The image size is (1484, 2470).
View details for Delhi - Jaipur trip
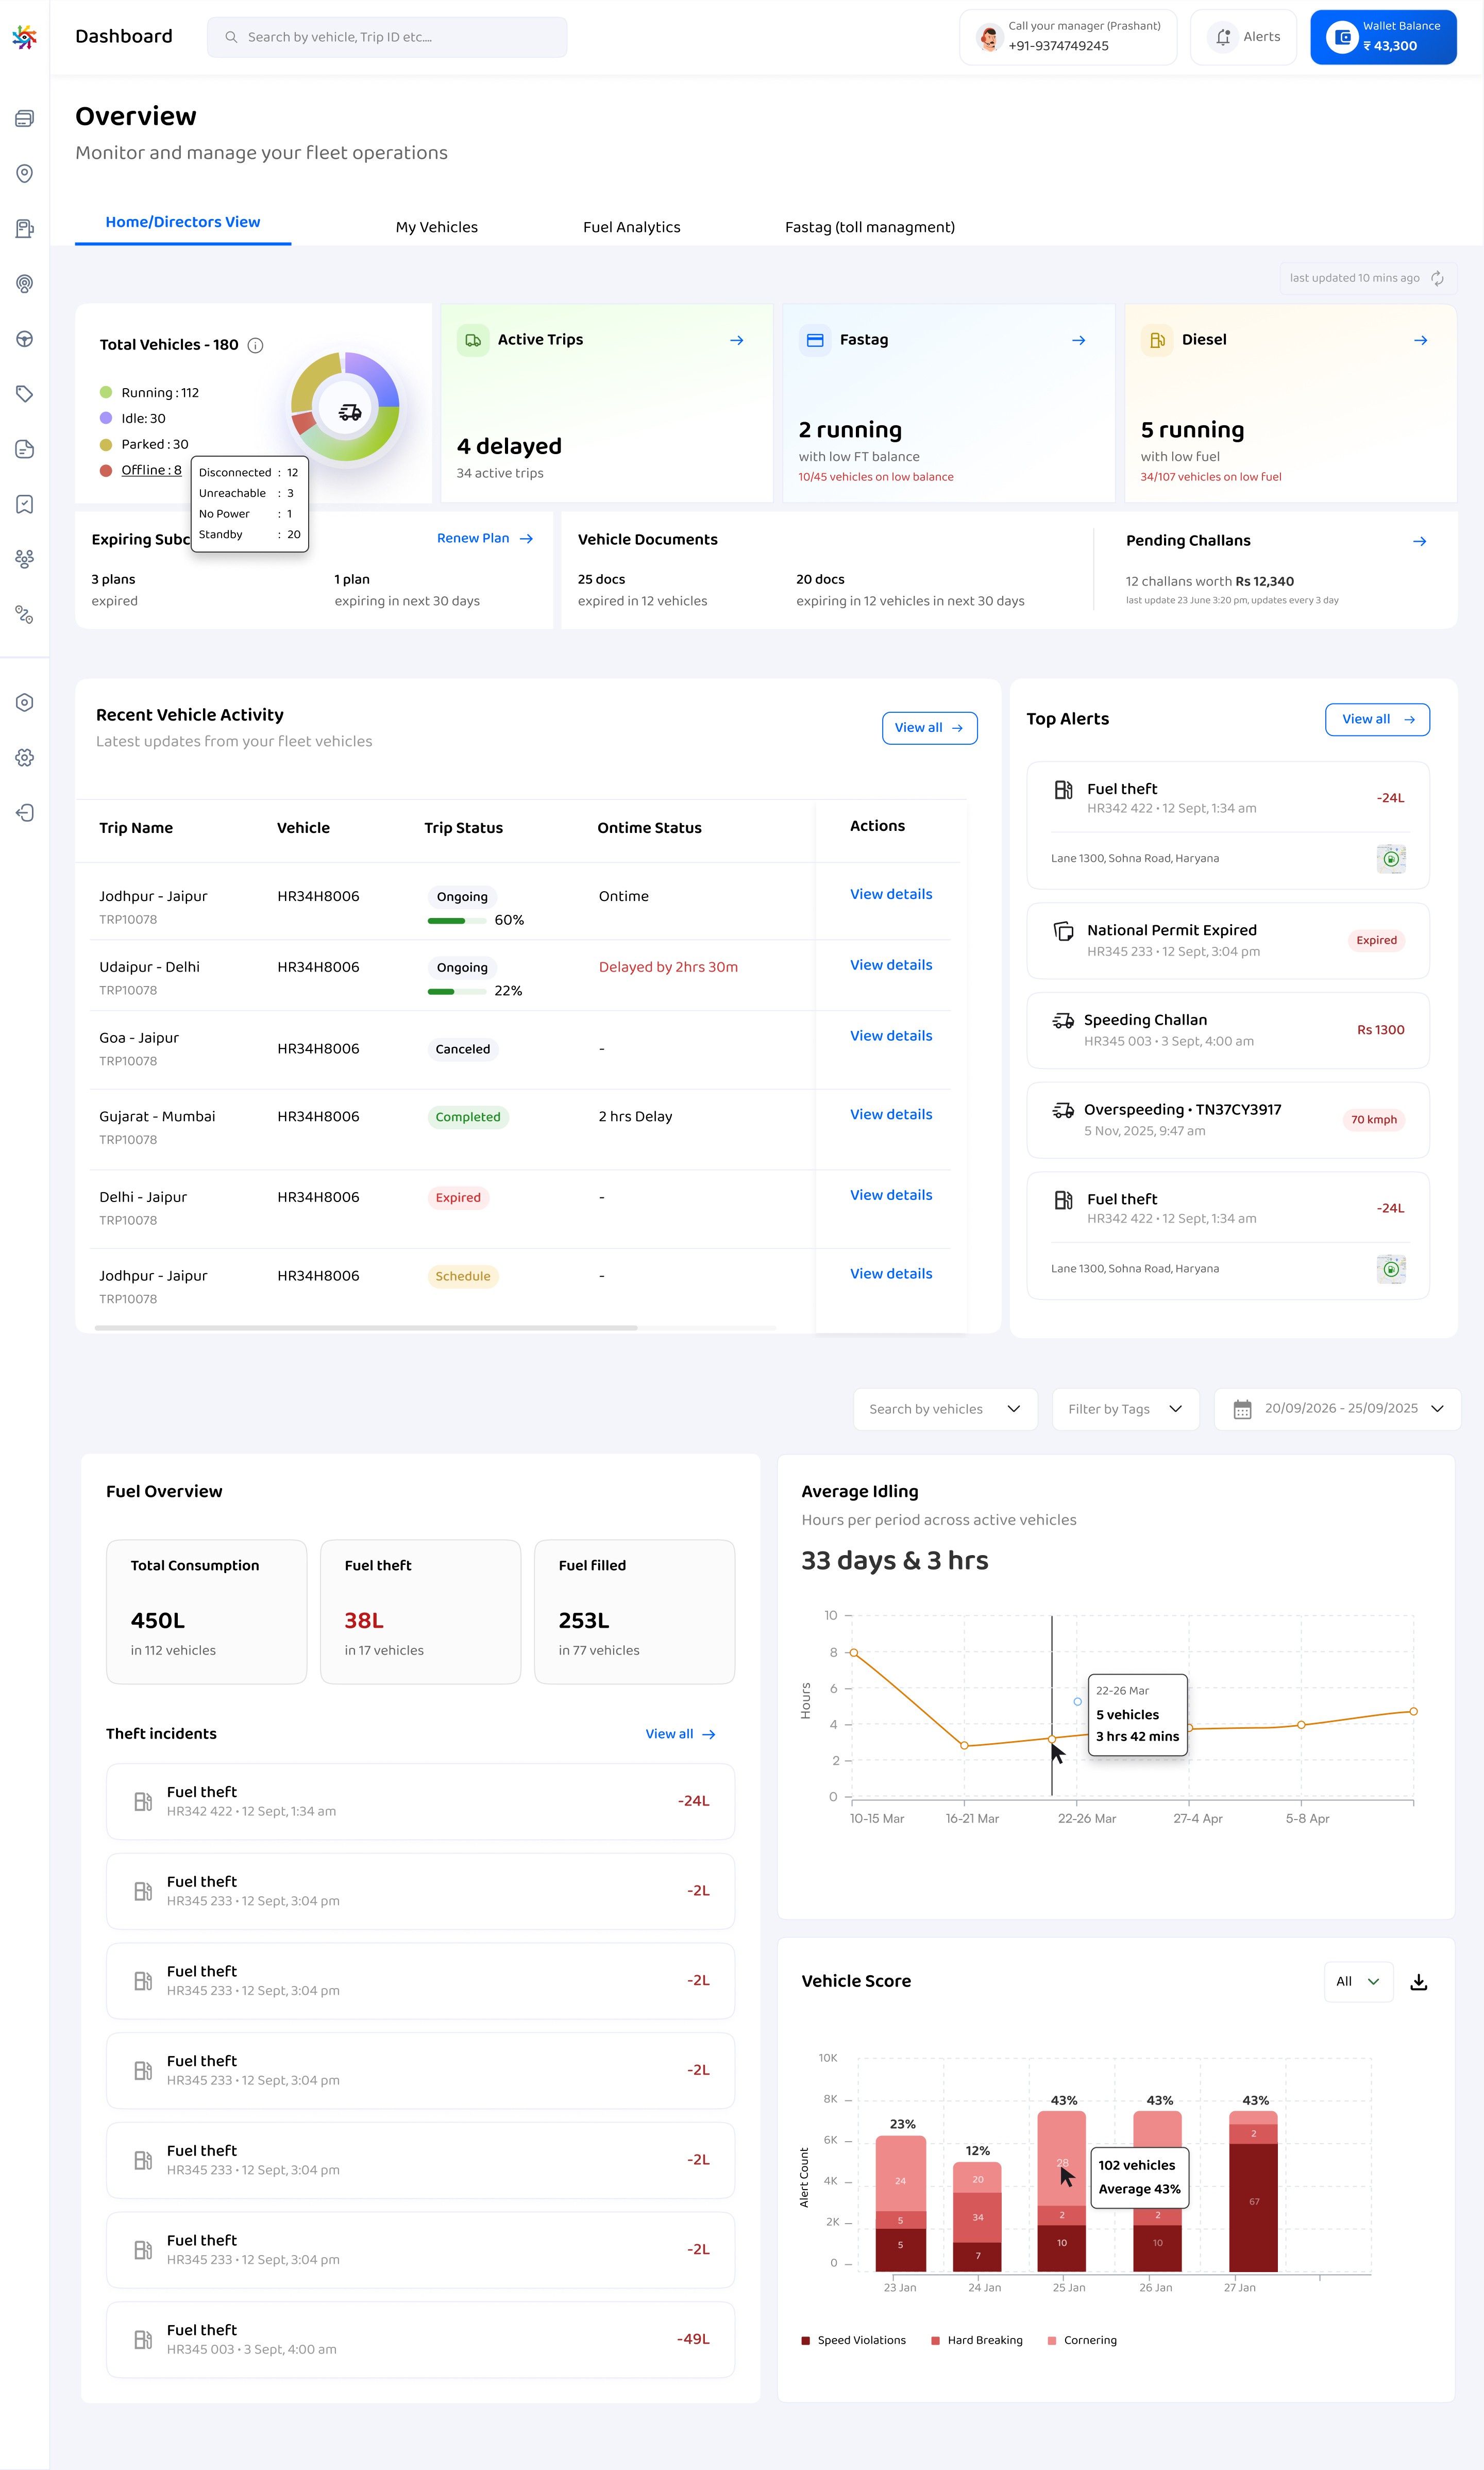(x=891, y=1195)
